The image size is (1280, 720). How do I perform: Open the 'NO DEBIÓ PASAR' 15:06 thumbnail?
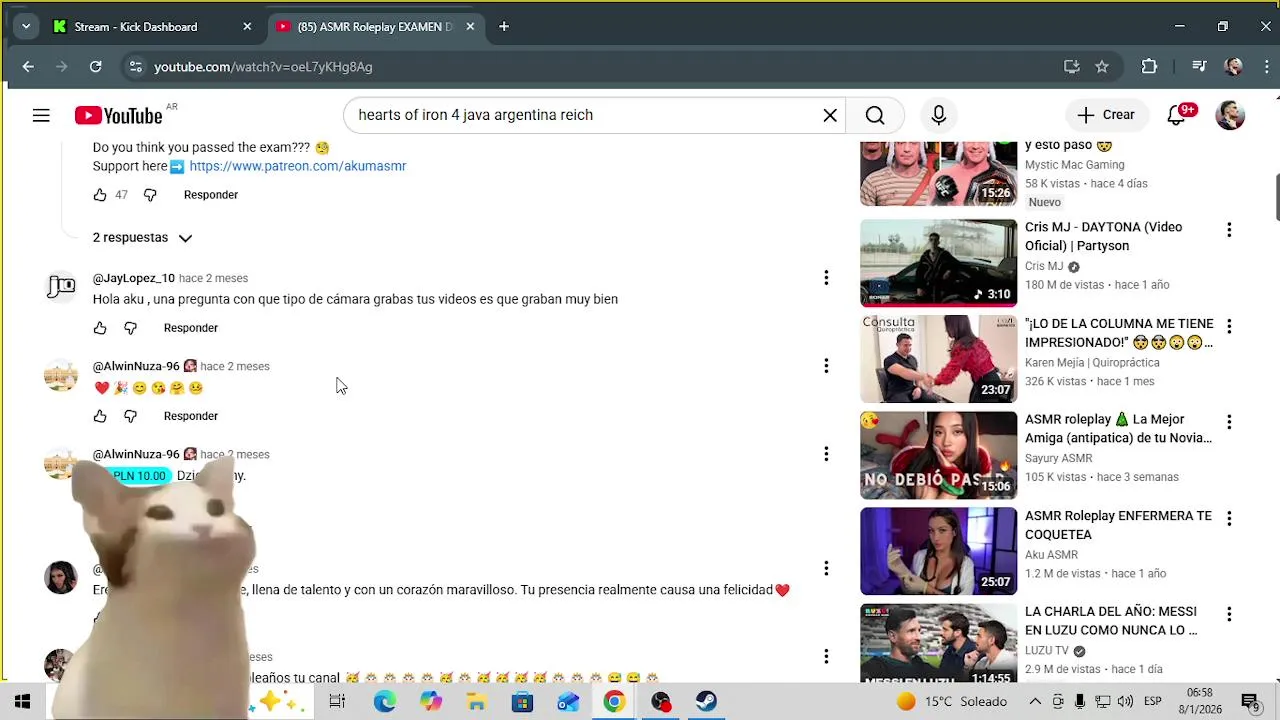938,455
